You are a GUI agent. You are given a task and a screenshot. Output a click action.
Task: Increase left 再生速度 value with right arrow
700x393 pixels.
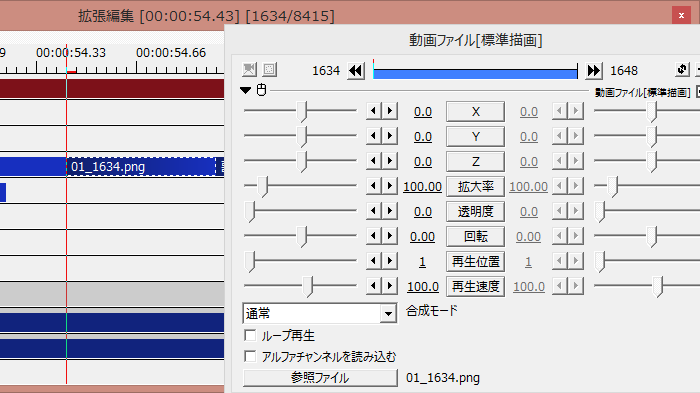click(x=390, y=286)
